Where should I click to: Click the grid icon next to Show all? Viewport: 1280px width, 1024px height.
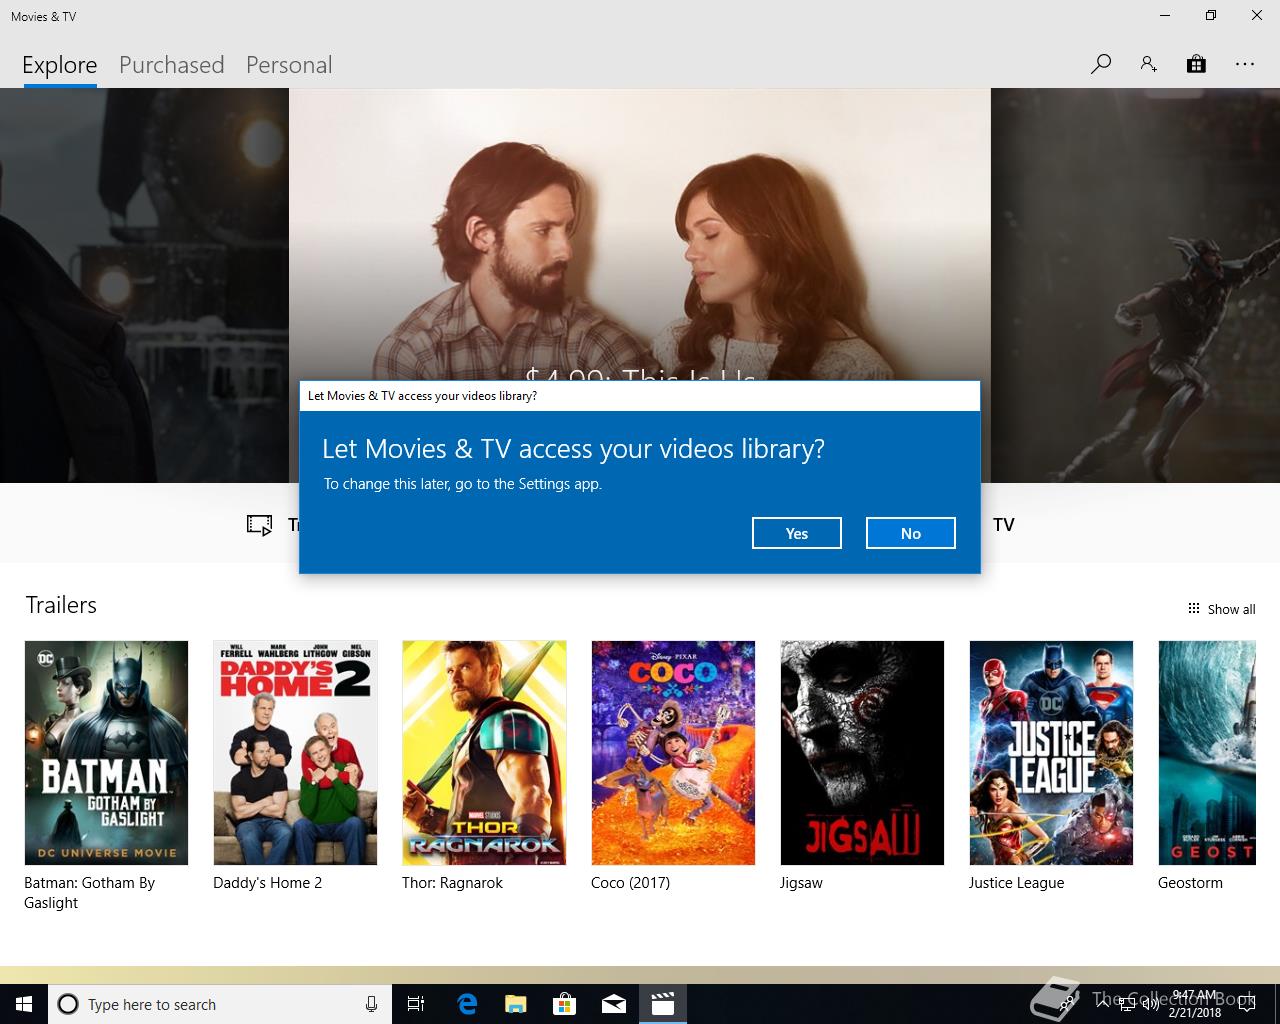click(1193, 609)
